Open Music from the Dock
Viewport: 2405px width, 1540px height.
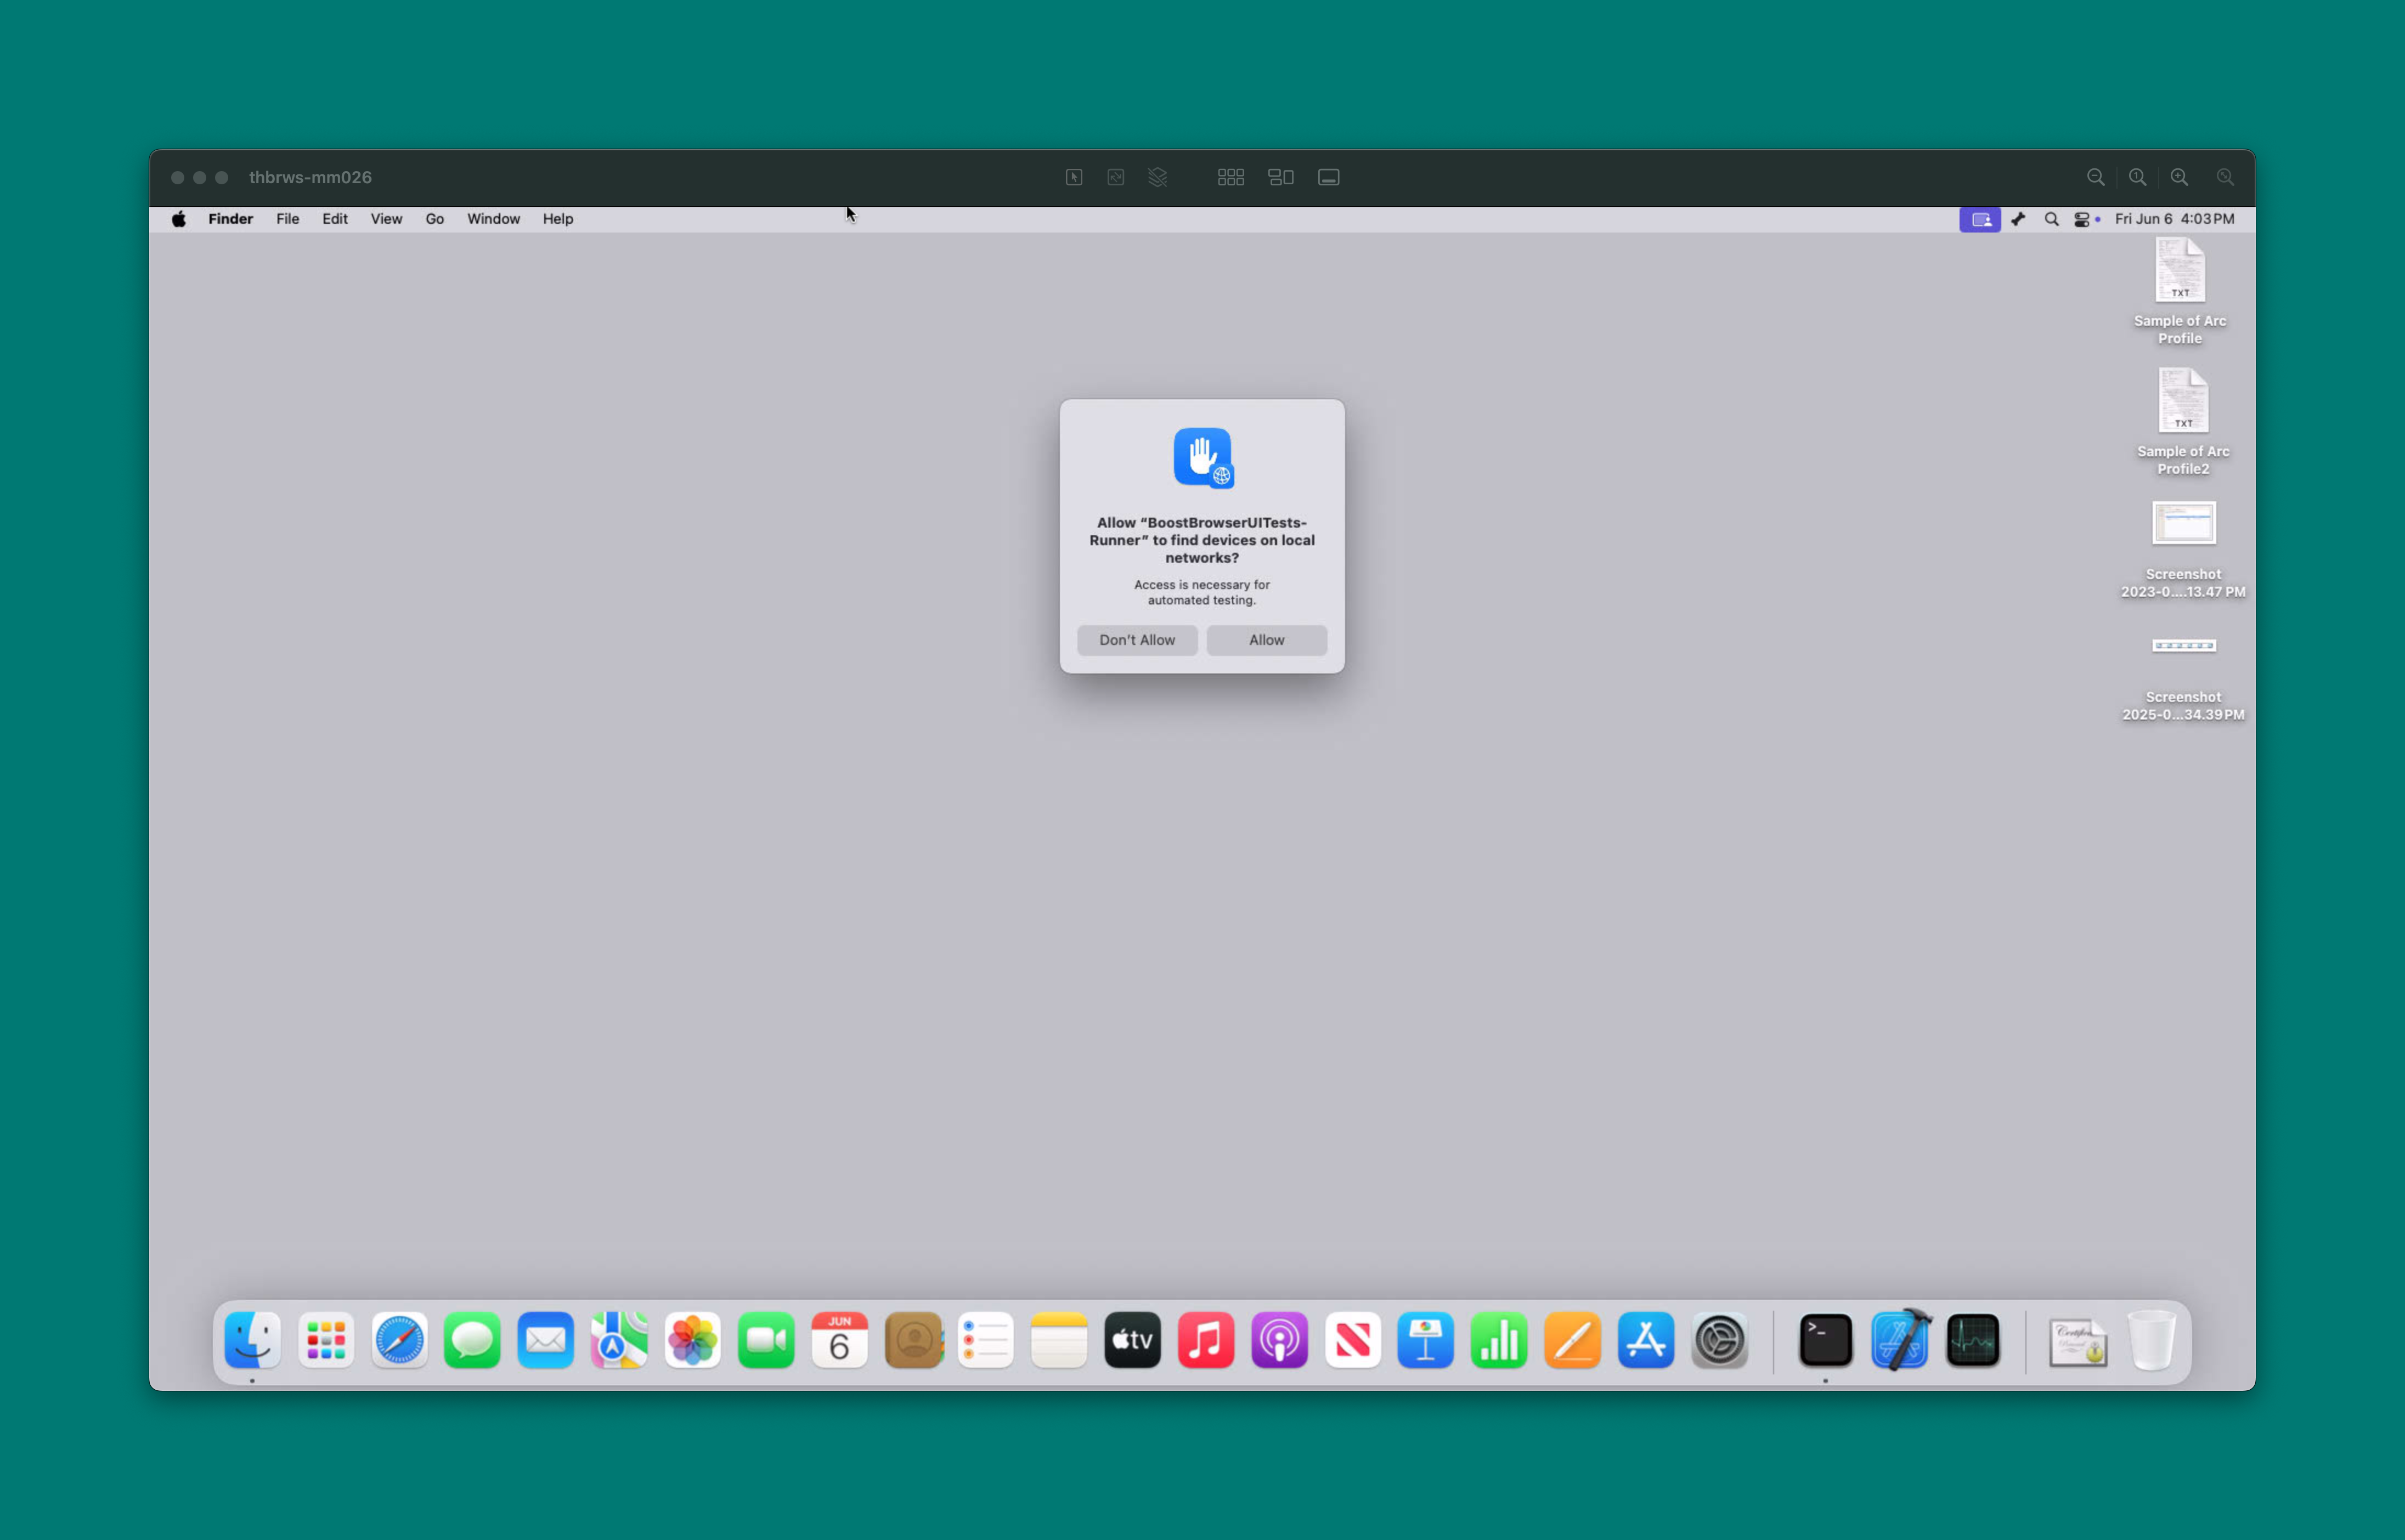coord(1206,1340)
